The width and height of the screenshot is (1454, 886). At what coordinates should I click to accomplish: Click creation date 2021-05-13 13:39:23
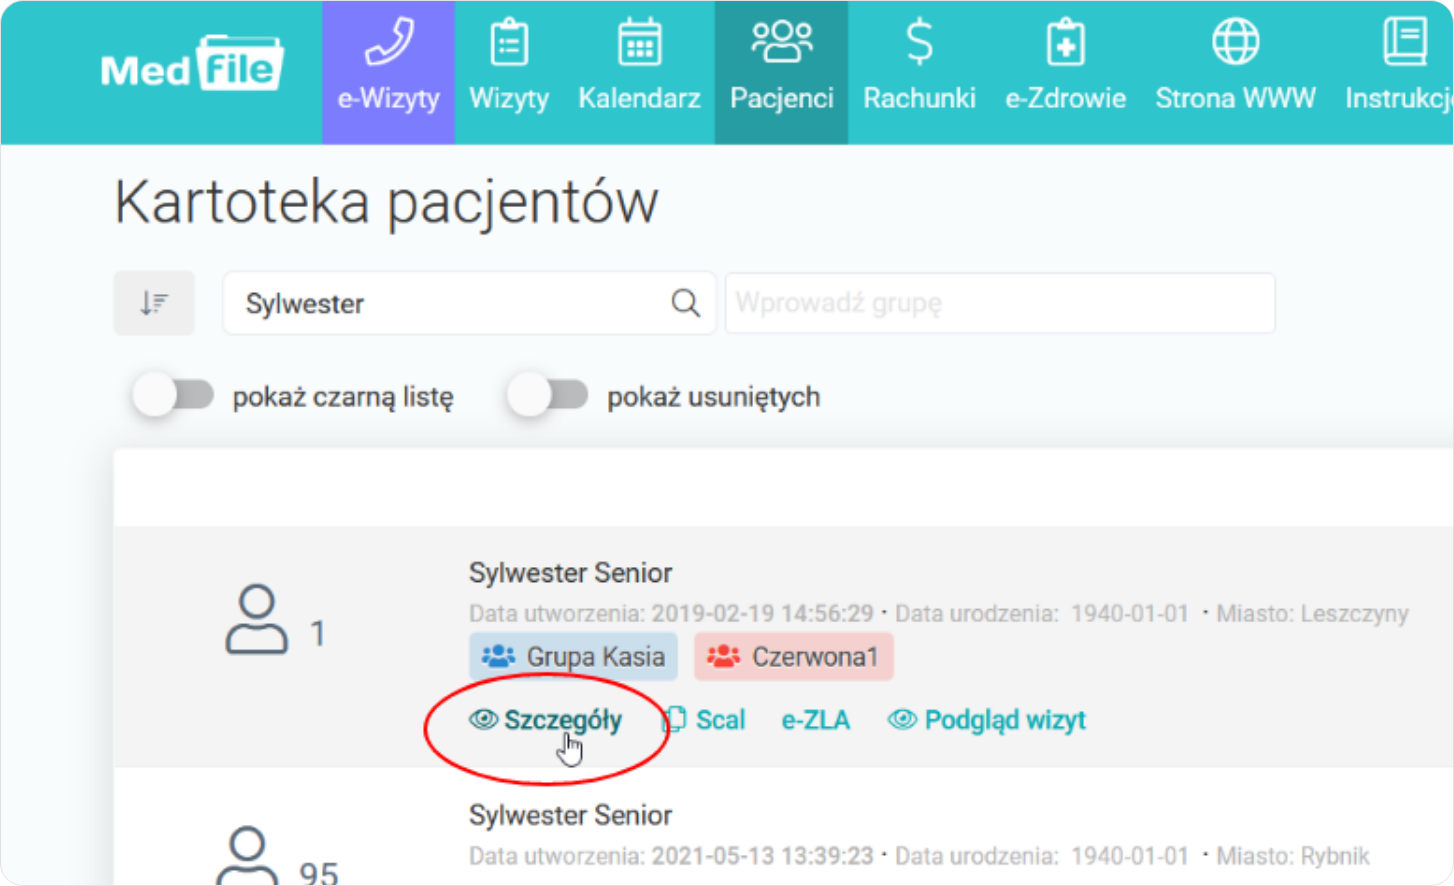[x=763, y=856]
